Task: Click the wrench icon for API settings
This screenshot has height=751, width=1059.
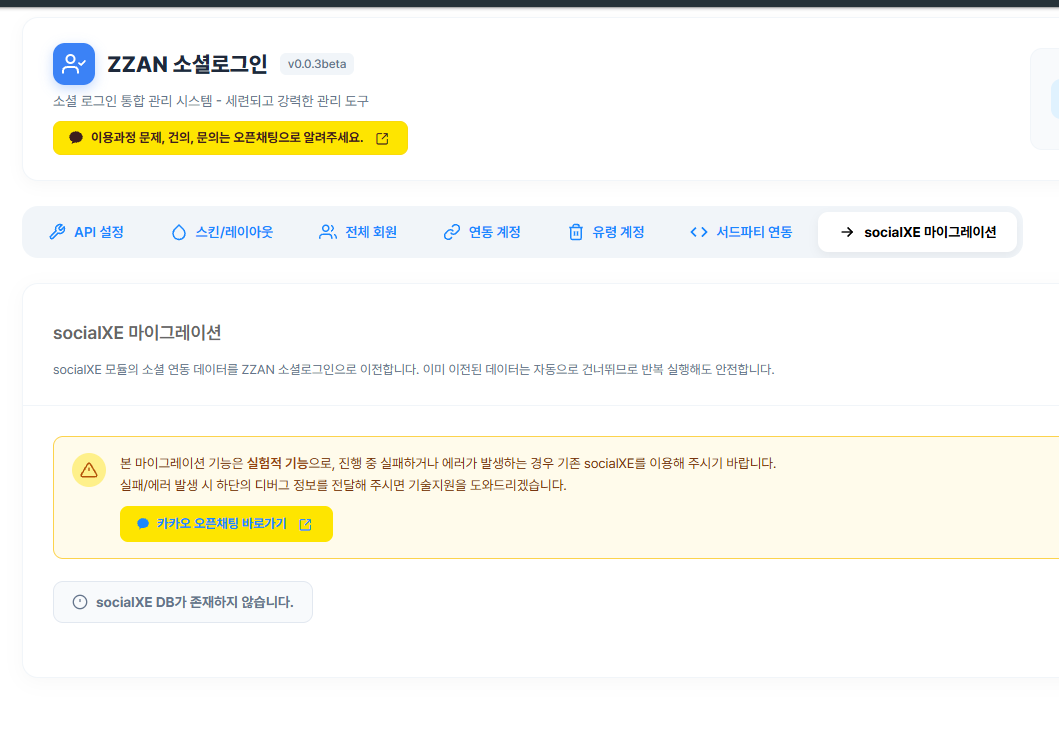Action: pyautogui.click(x=57, y=232)
